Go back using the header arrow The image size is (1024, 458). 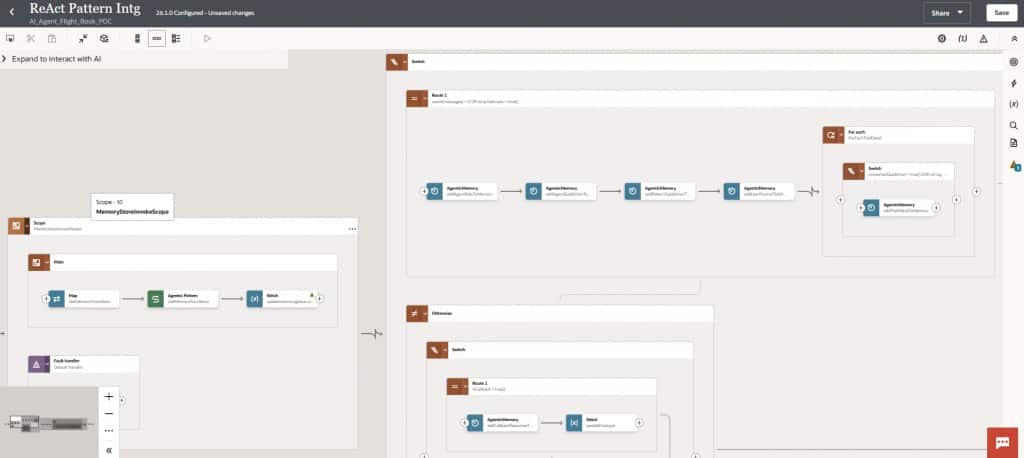tap(12, 12)
